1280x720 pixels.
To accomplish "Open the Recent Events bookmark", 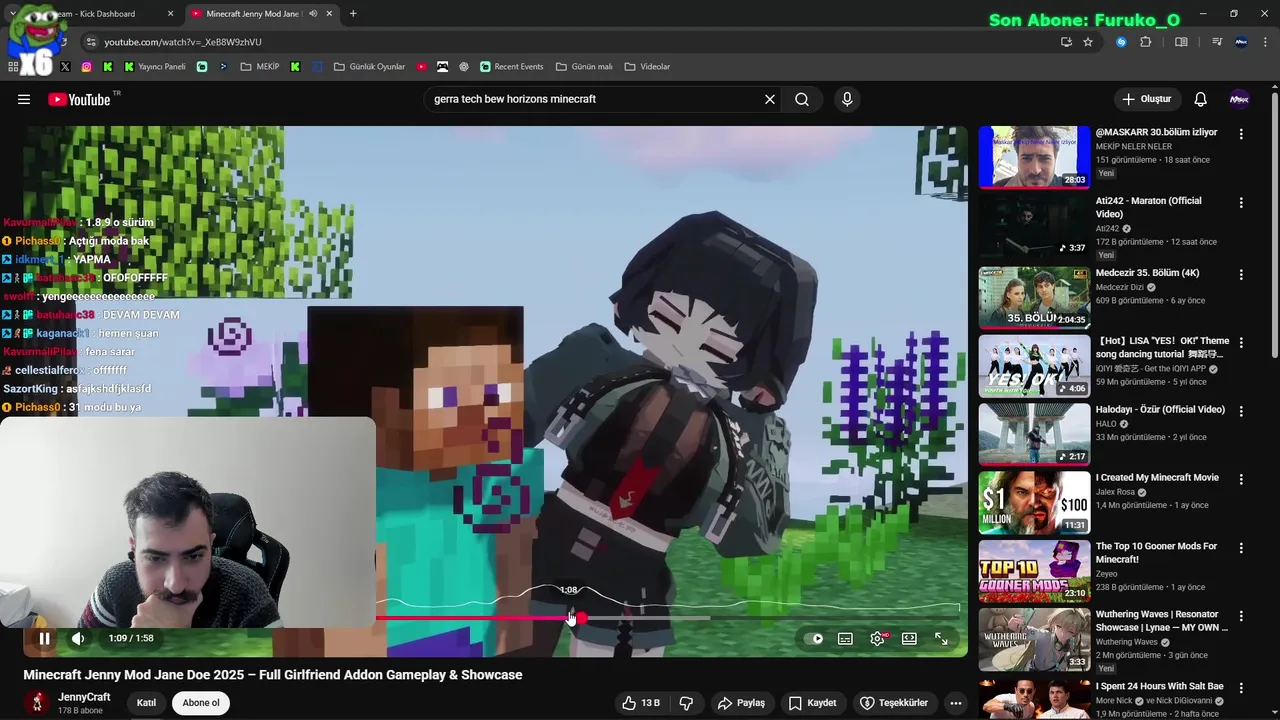I will click(x=512, y=67).
